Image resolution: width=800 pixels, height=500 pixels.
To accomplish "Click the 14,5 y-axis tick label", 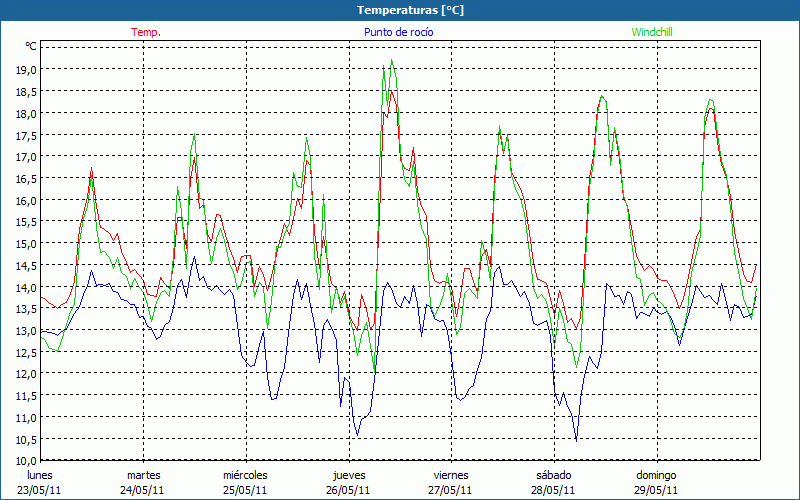I will [26, 265].
